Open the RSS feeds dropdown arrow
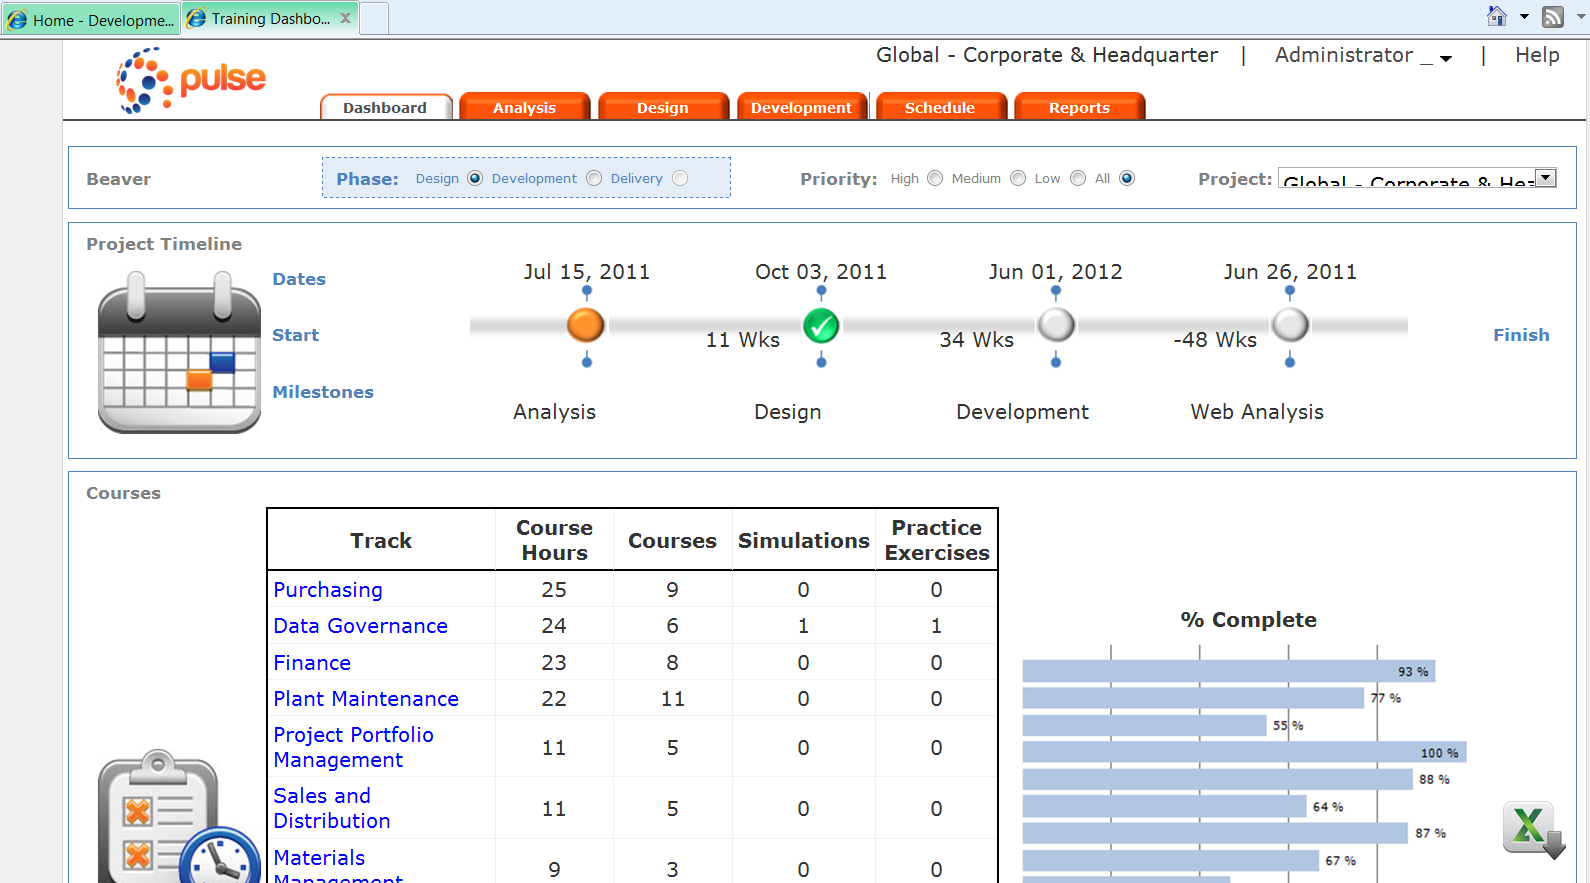This screenshot has height=883, width=1590. pyautogui.click(x=1581, y=16)
